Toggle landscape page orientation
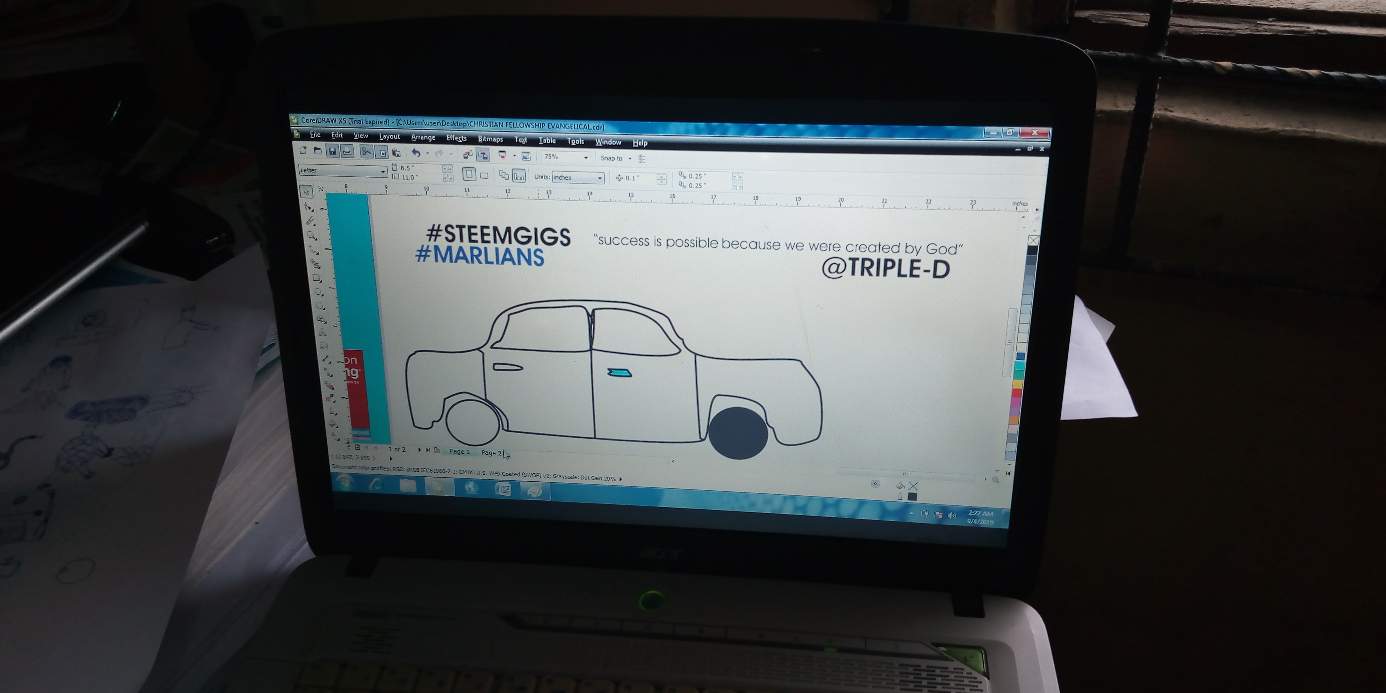The width and height of the screenshot is (1386, 693). [483, 176]
